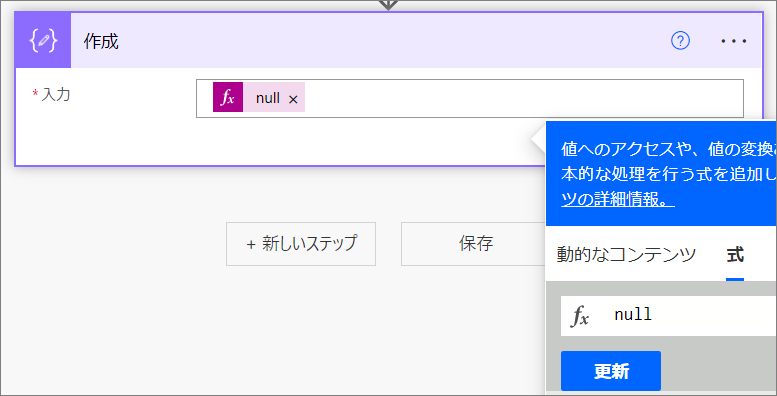Click the Compose action braces icon
This screenshot has height=396, width=777.
43,41
